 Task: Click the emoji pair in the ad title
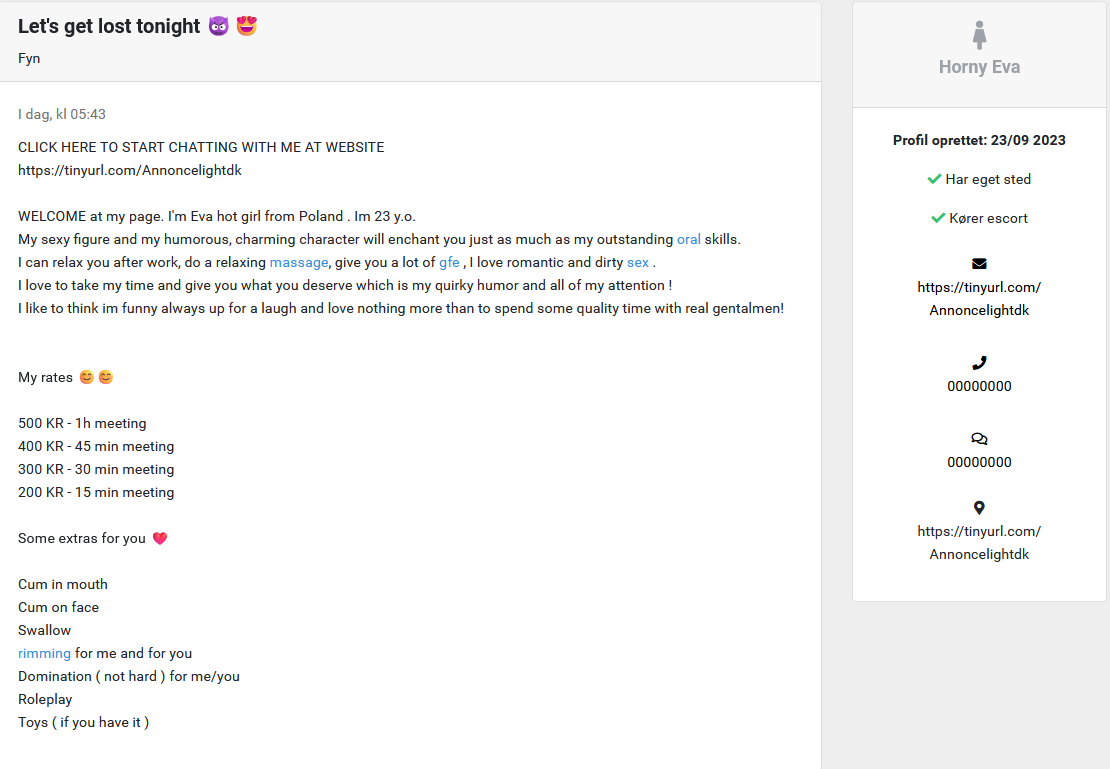233,26
